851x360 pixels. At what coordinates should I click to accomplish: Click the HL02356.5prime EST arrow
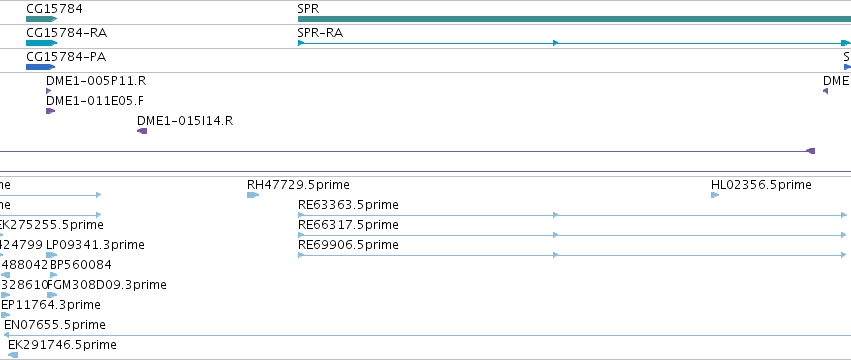click(x=715, y=195)
